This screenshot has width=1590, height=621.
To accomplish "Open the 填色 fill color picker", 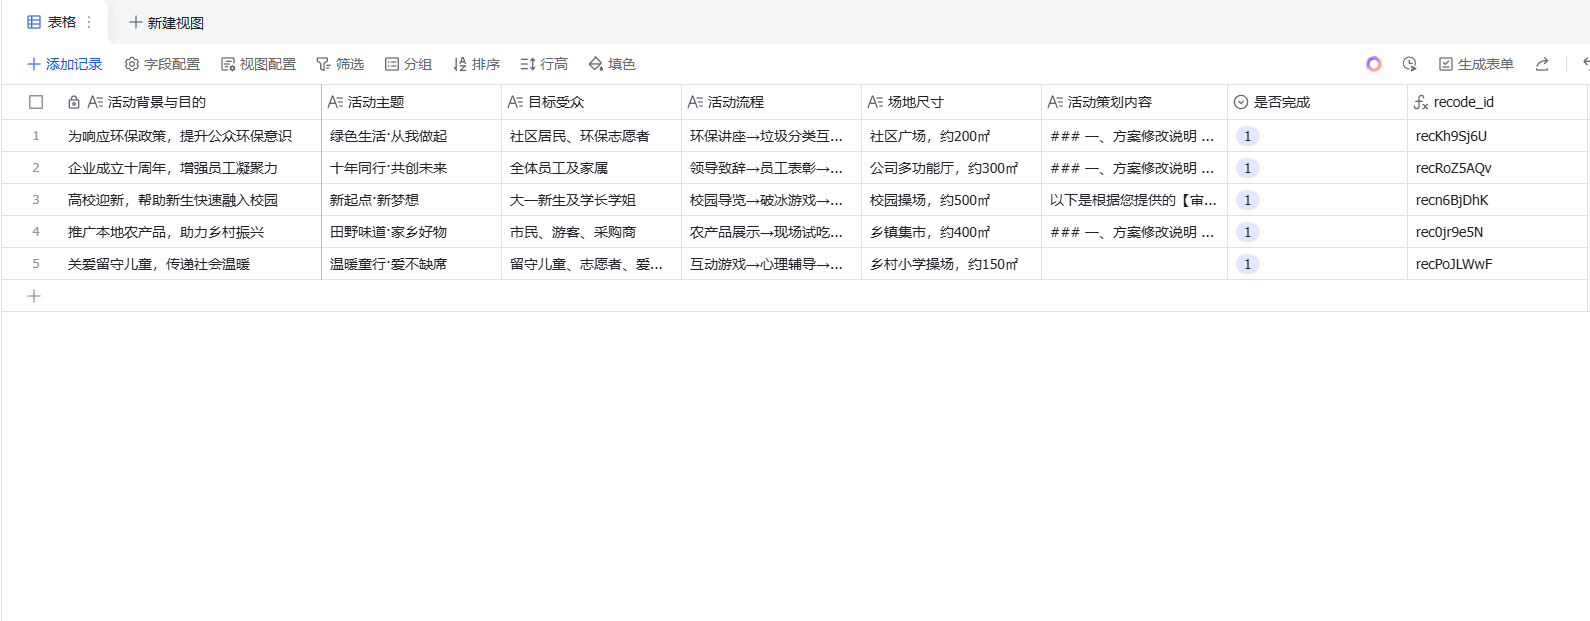I will 612,64.
